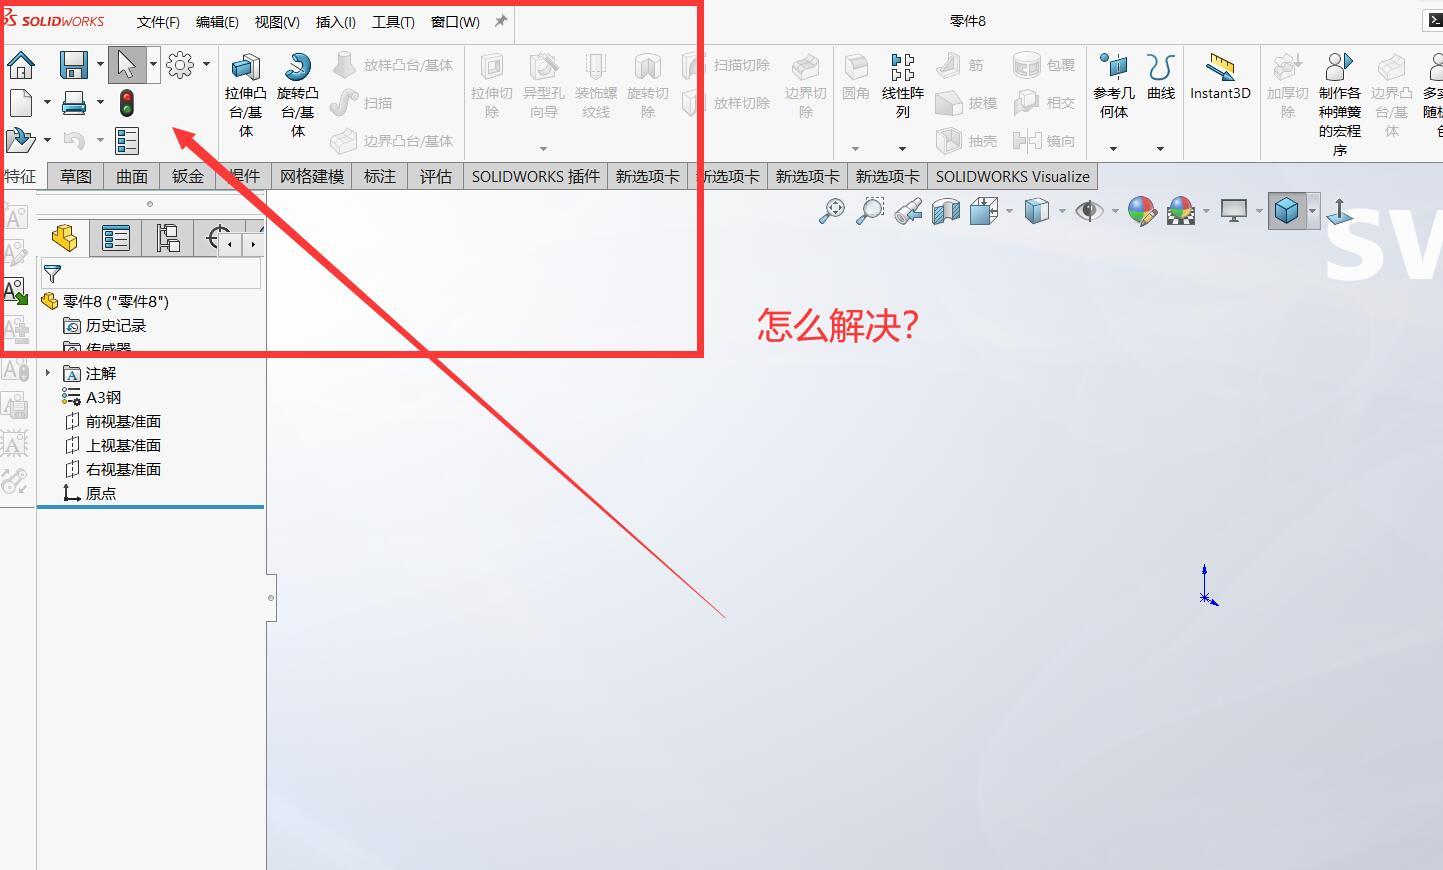Viewport: 1443px width, 870px height.
Task: Select the 扫描 sweep tool
Action: 370,102
